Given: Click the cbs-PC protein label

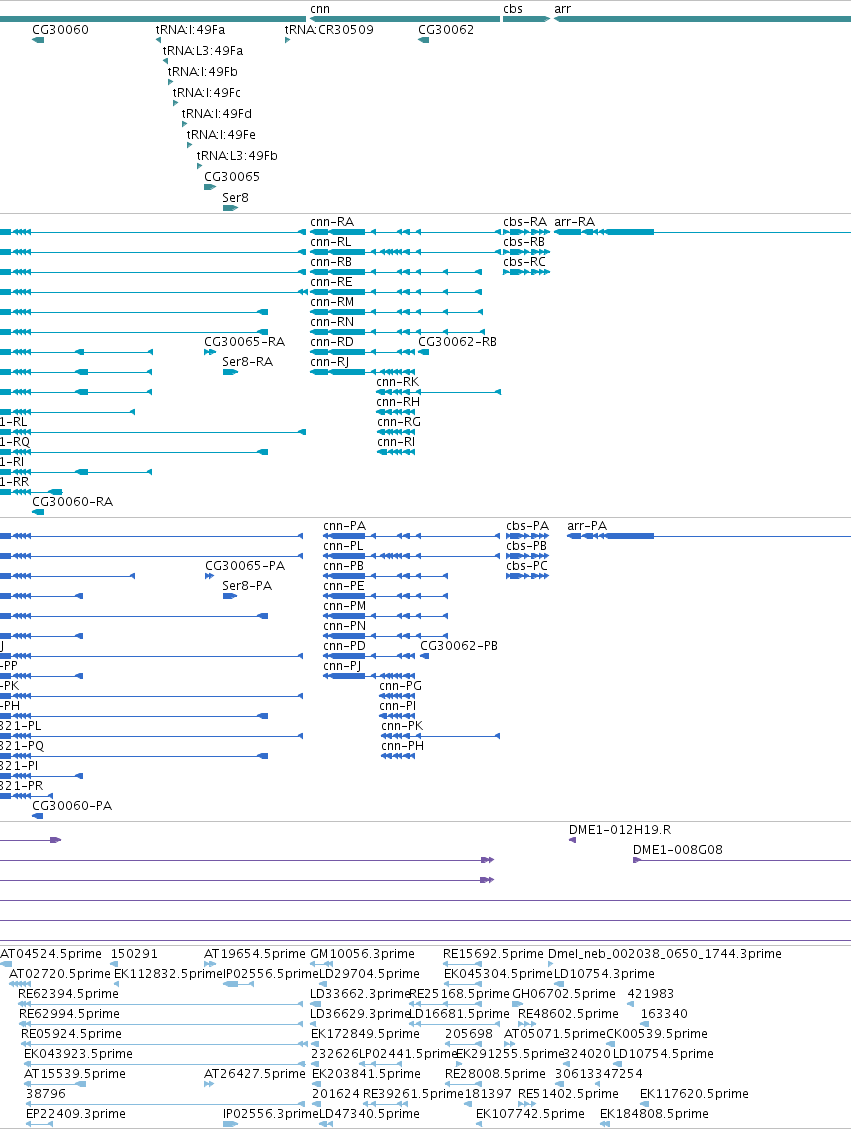Looking at the screenshot, I should (527, 566).
